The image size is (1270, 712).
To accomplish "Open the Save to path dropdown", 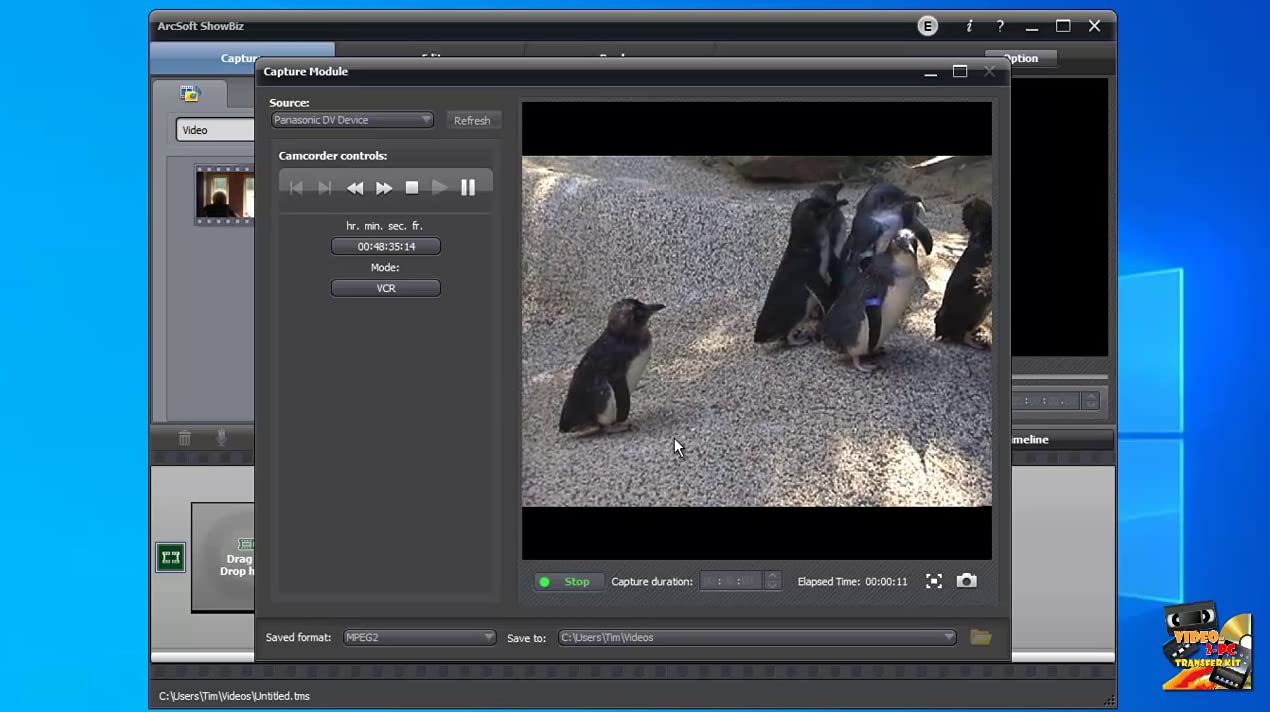I will 947,637.
